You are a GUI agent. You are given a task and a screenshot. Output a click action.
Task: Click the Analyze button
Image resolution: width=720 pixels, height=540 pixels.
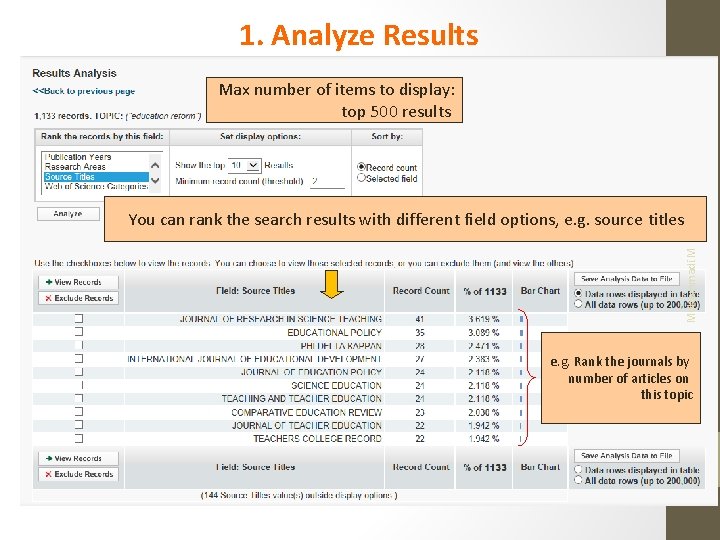pyautogui.click(x=68, y=214)
